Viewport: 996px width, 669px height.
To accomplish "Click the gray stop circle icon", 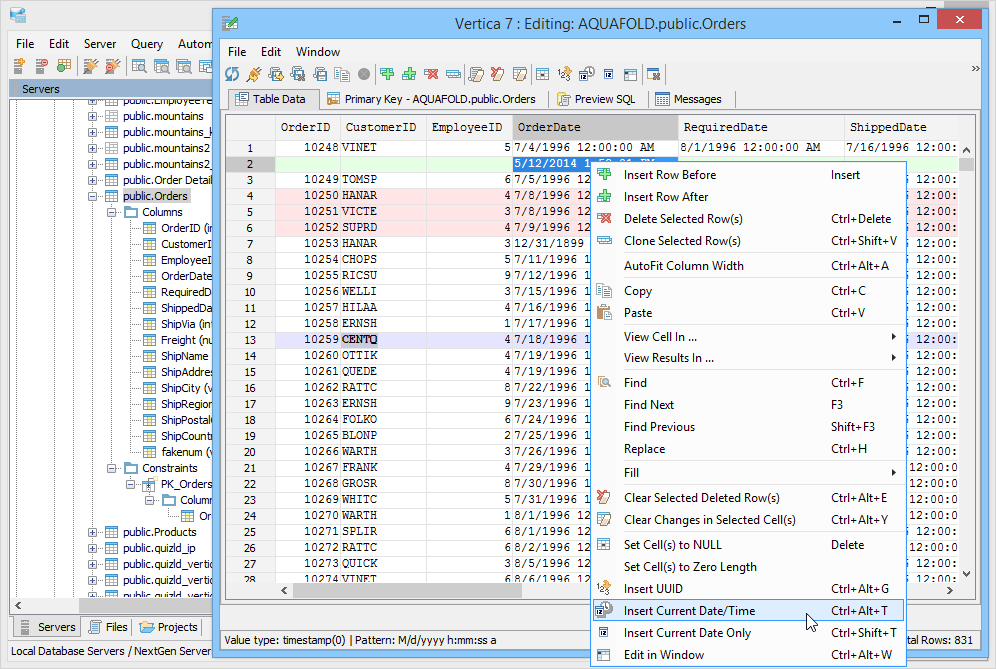I will point(364,74).
